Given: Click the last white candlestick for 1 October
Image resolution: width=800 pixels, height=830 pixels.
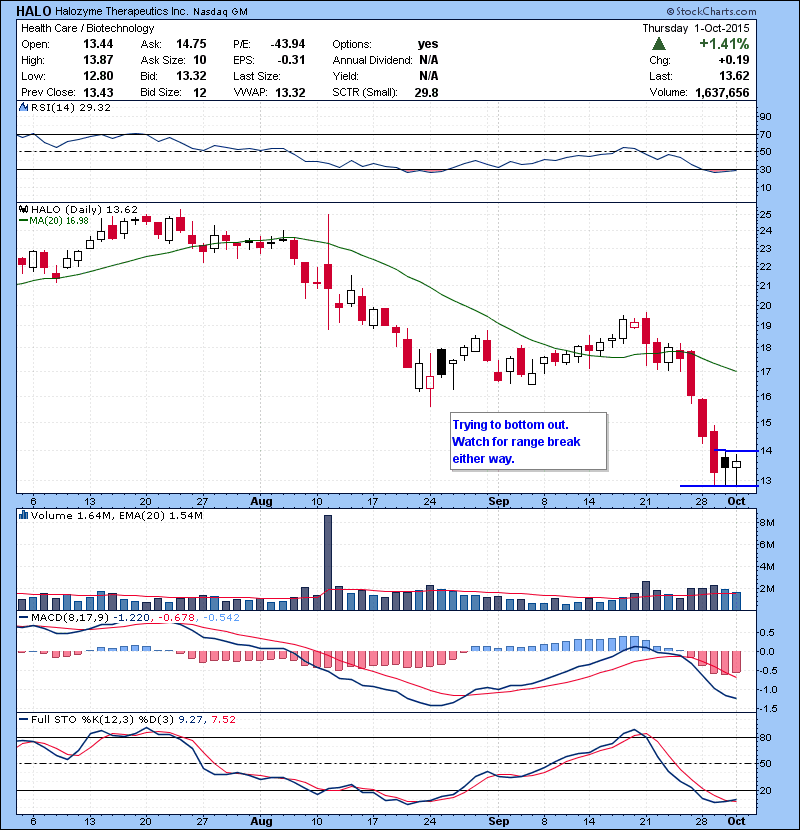Looking at the screenshot, I should point(736,464).
